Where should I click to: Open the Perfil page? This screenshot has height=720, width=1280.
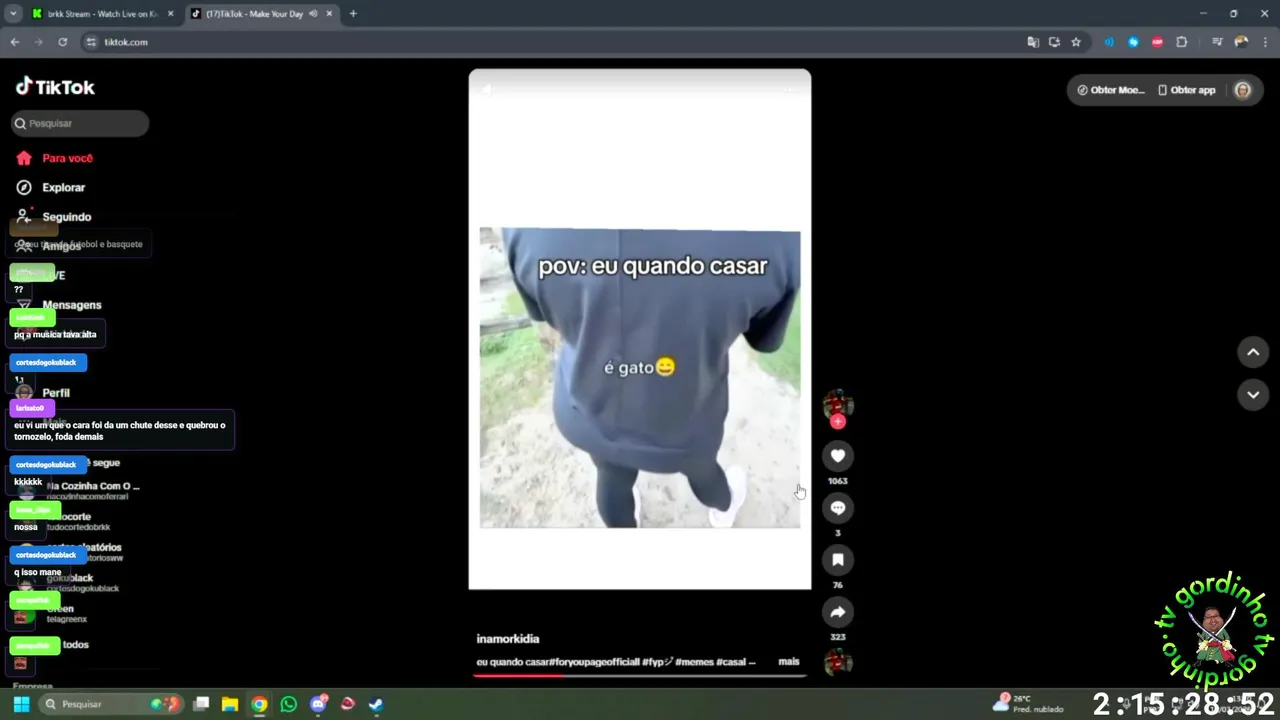point(56,393)
